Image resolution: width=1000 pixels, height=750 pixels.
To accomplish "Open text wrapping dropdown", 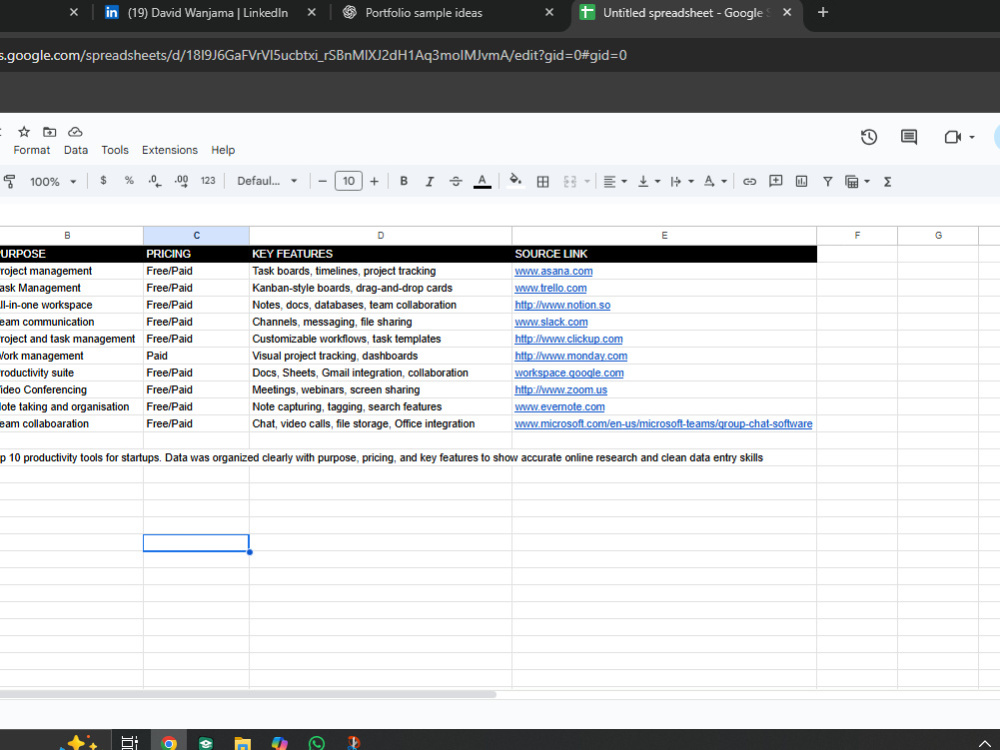I will (682, 182).
